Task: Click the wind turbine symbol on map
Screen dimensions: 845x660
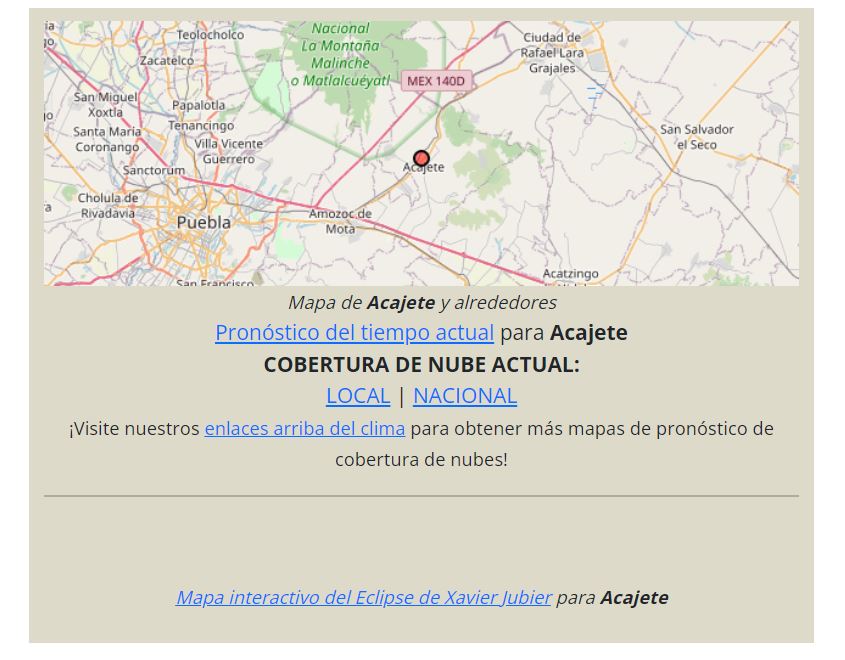Action: (596, 95)
